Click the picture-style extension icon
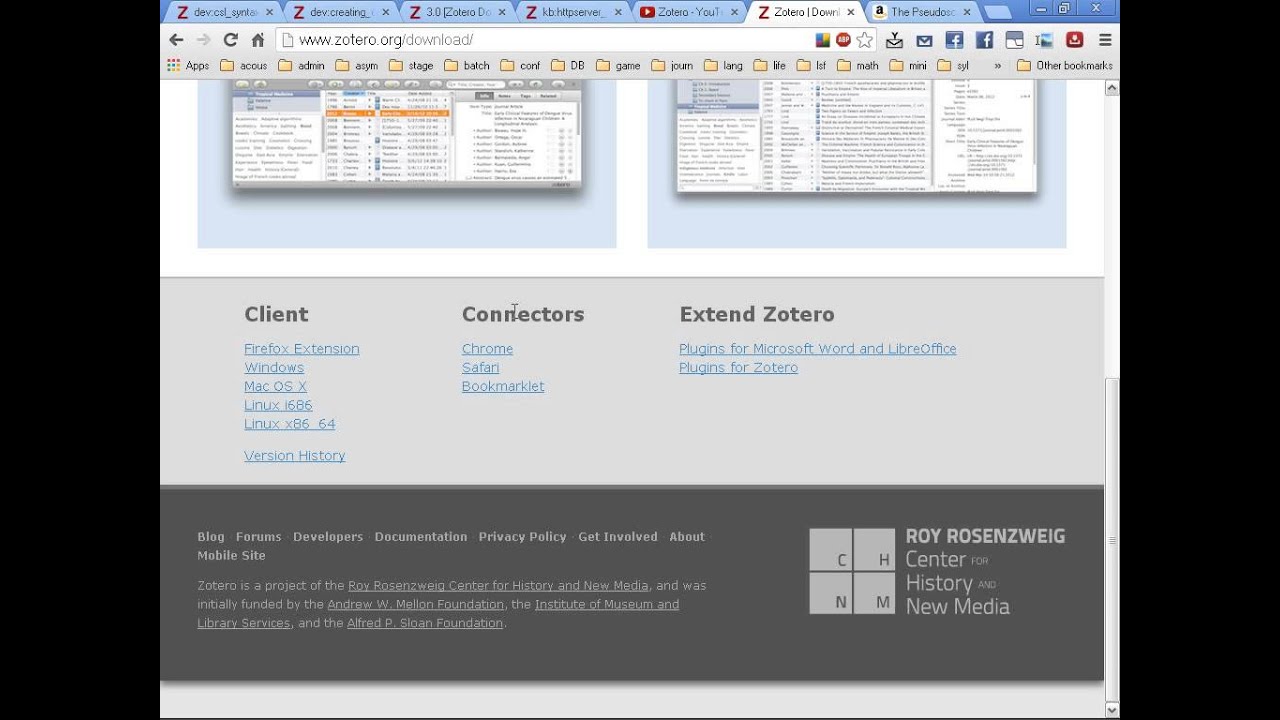This screenshot has height=720, width=1280. (x=1044, y=40)
